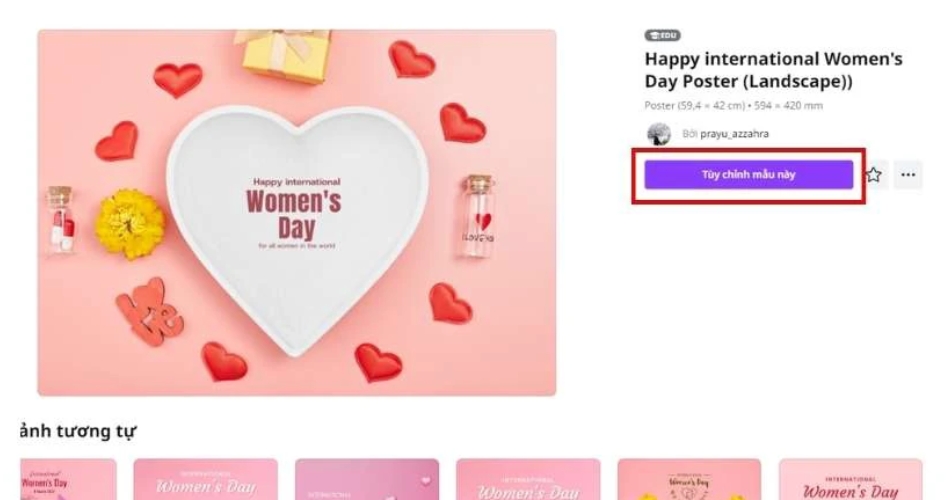The height and width of the screenshot is (500, 952).
Task: Open the three-dot more options menu
Action: 907,175
